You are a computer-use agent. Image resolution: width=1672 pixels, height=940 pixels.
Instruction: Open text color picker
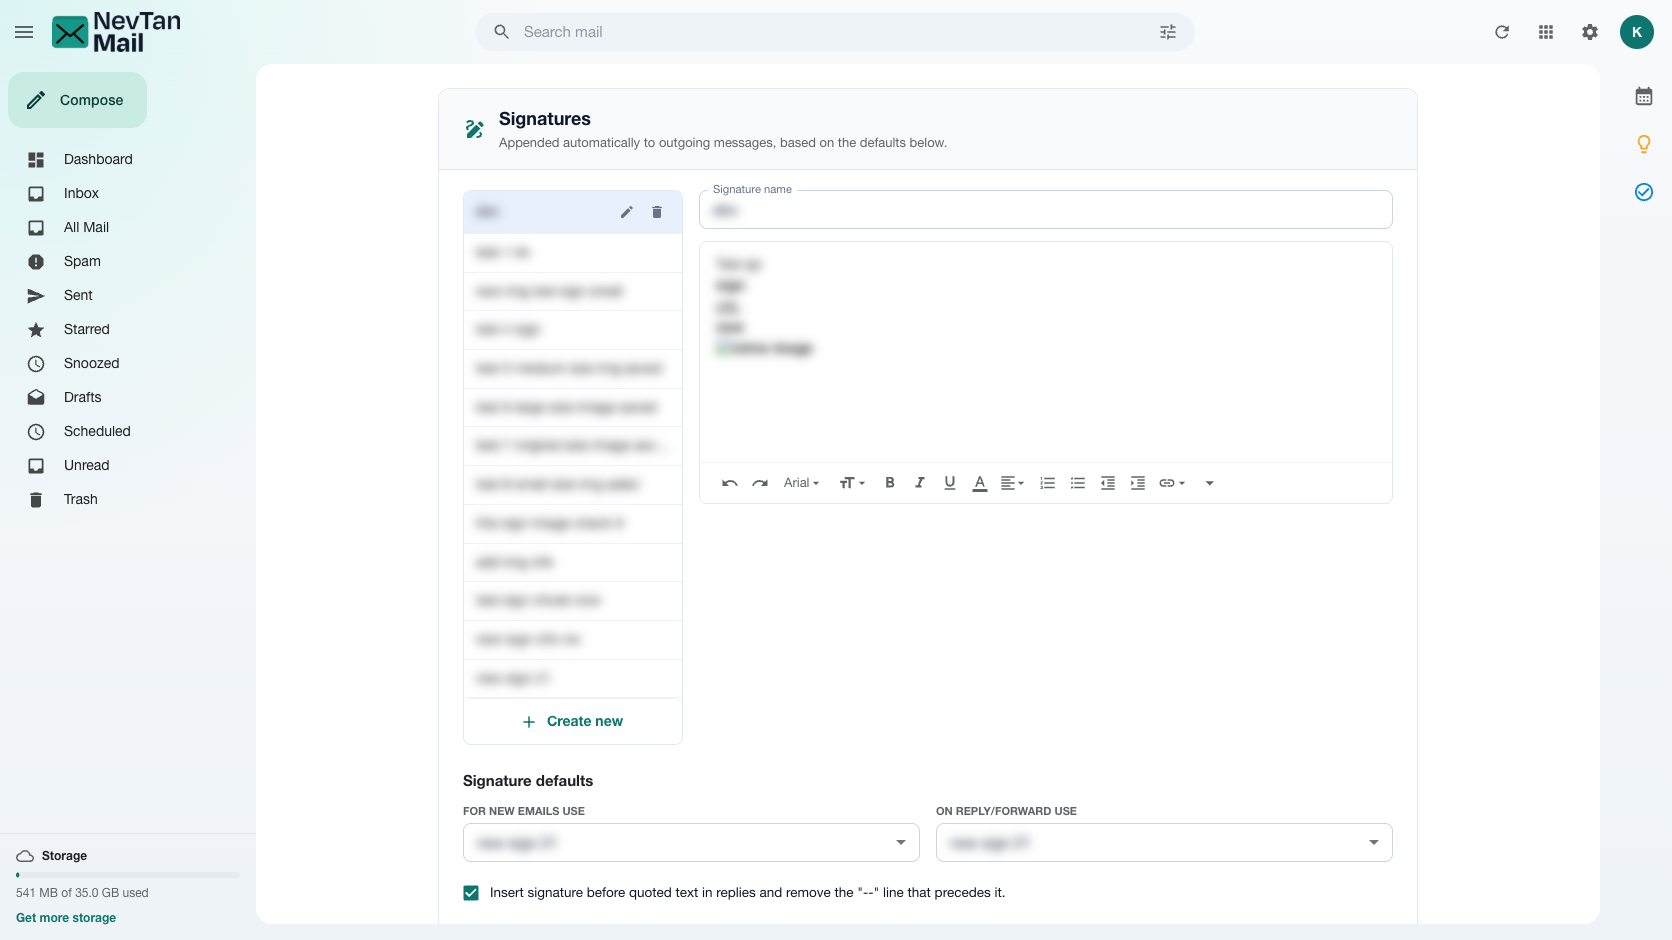(x=980, y=483)
